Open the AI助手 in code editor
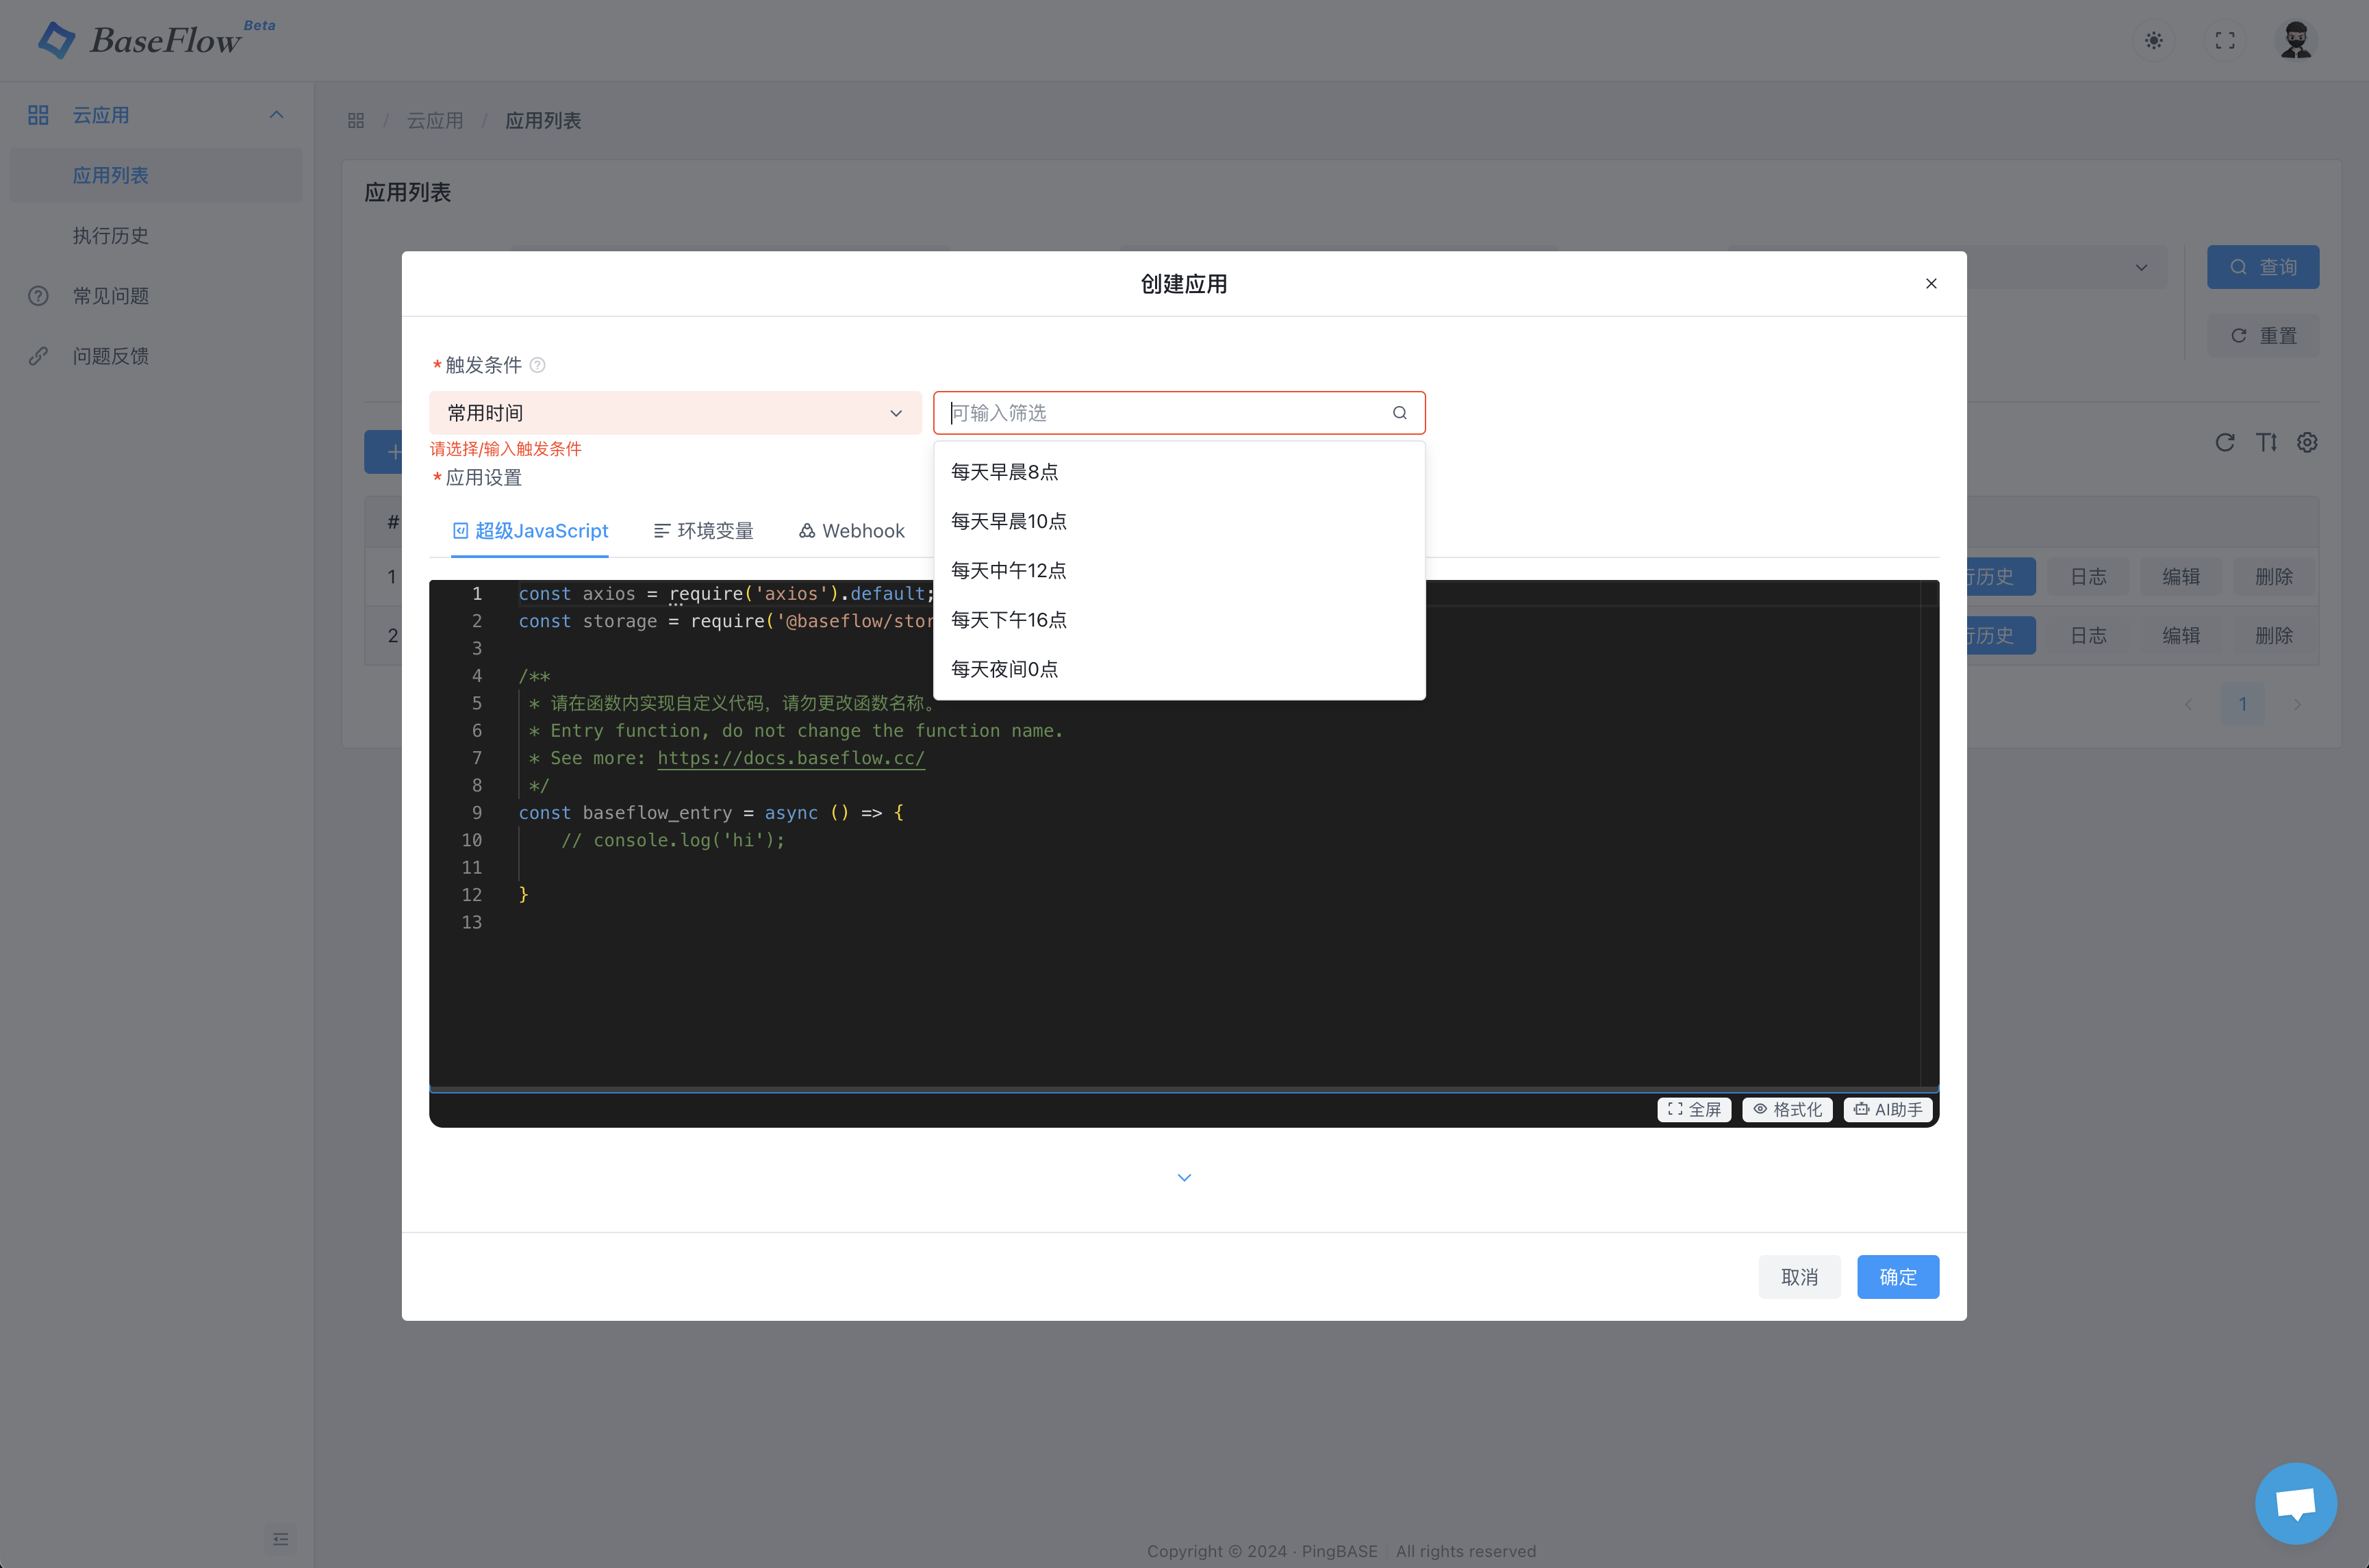 point(1888,1110)
